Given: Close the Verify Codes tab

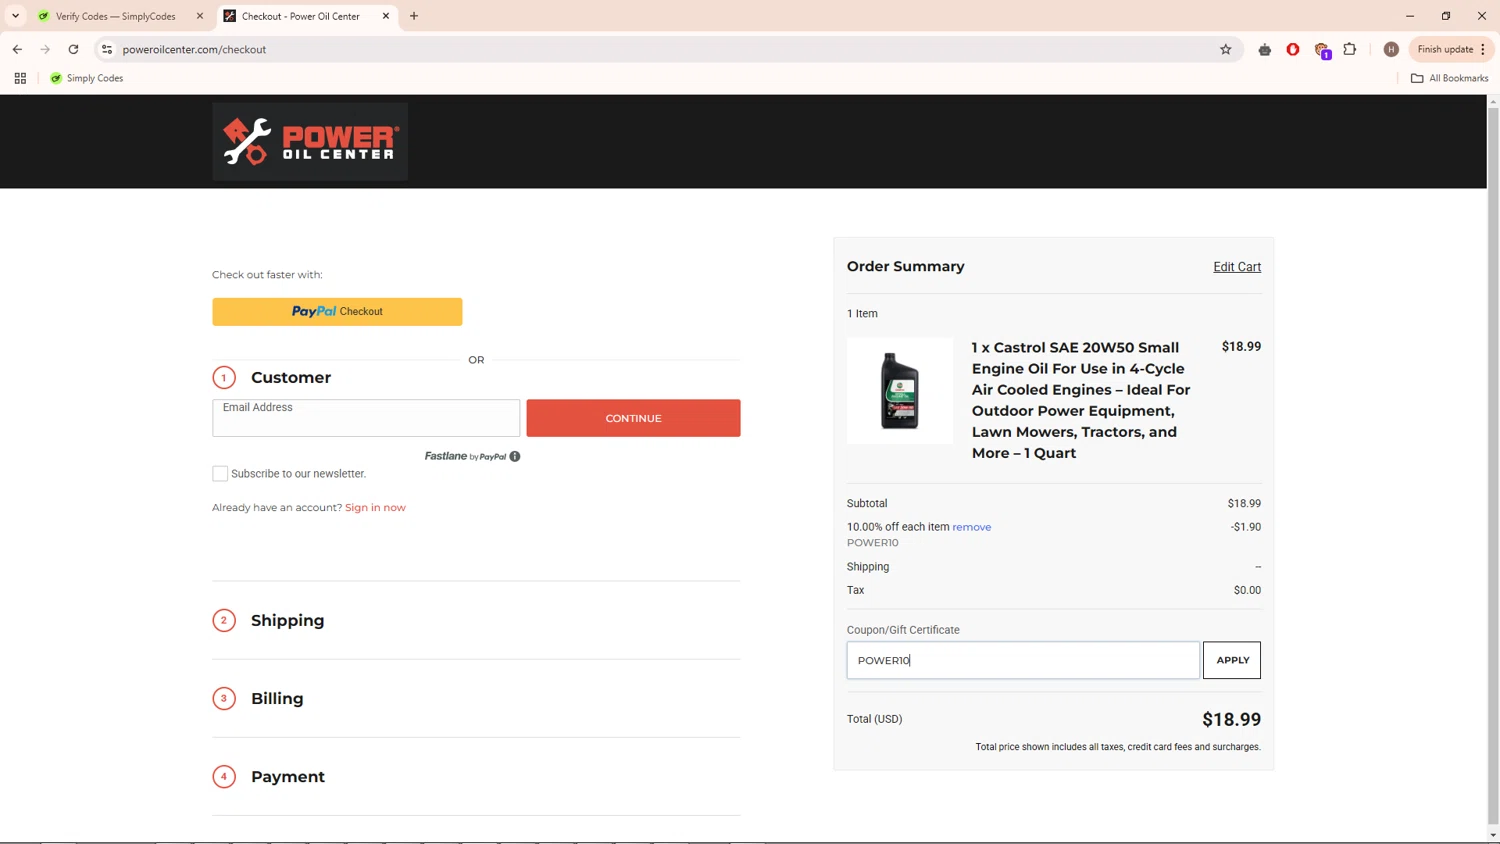Looking at the screenshot, I should tap(200, 16).
